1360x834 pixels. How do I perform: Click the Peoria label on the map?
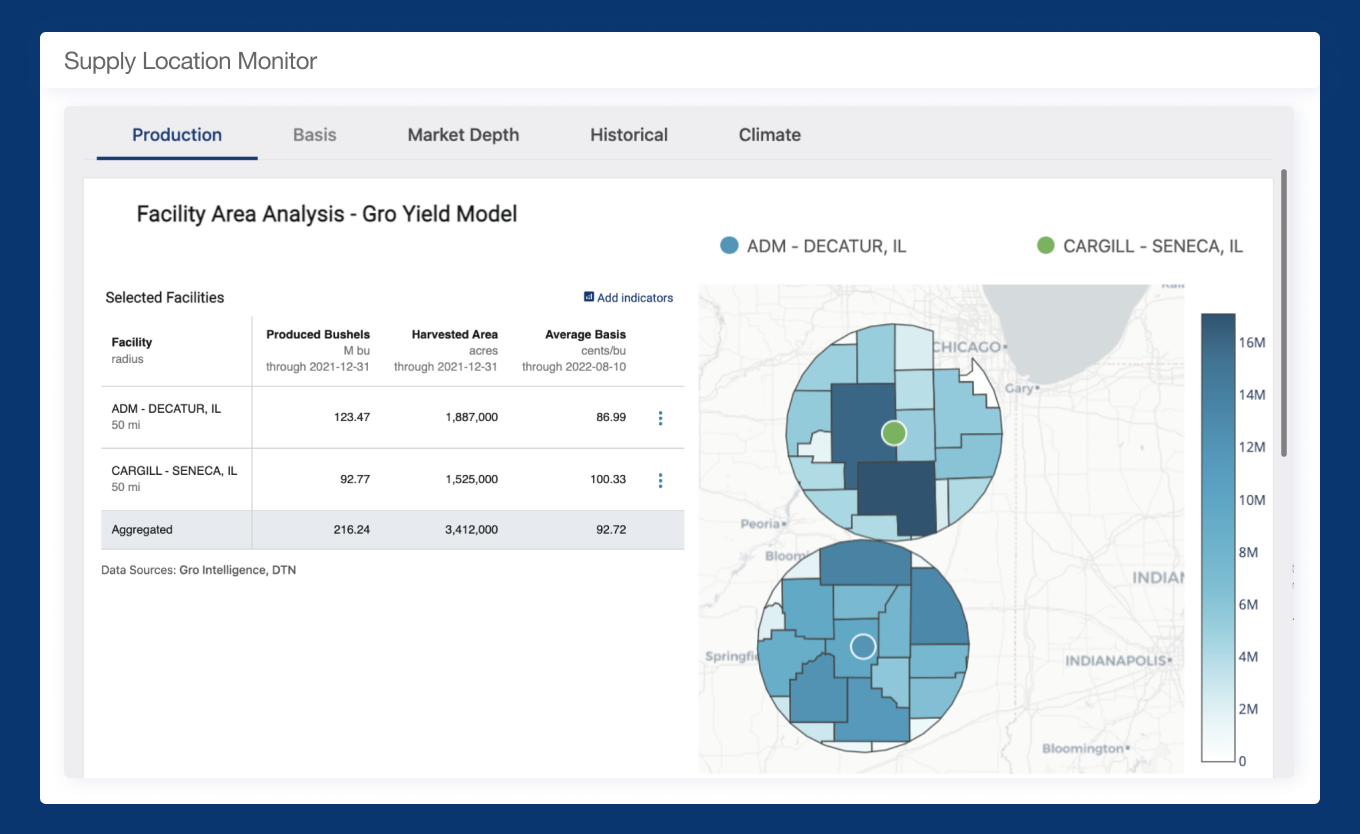coord(763,523)
